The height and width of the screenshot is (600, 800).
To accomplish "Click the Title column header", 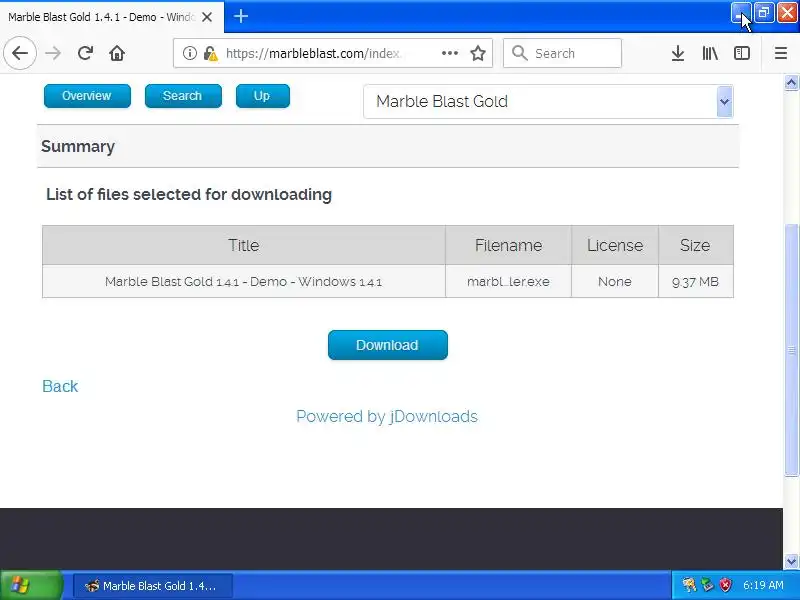I will (x=243, y=245).
